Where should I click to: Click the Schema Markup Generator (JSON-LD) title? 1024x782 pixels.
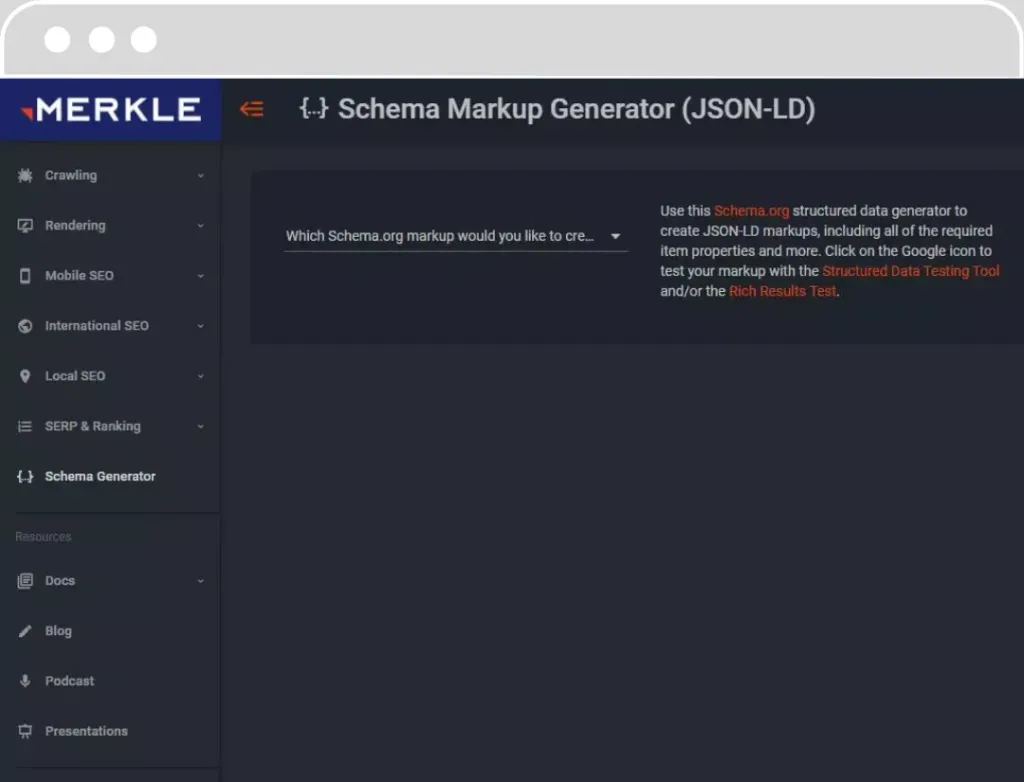point(577,109)
